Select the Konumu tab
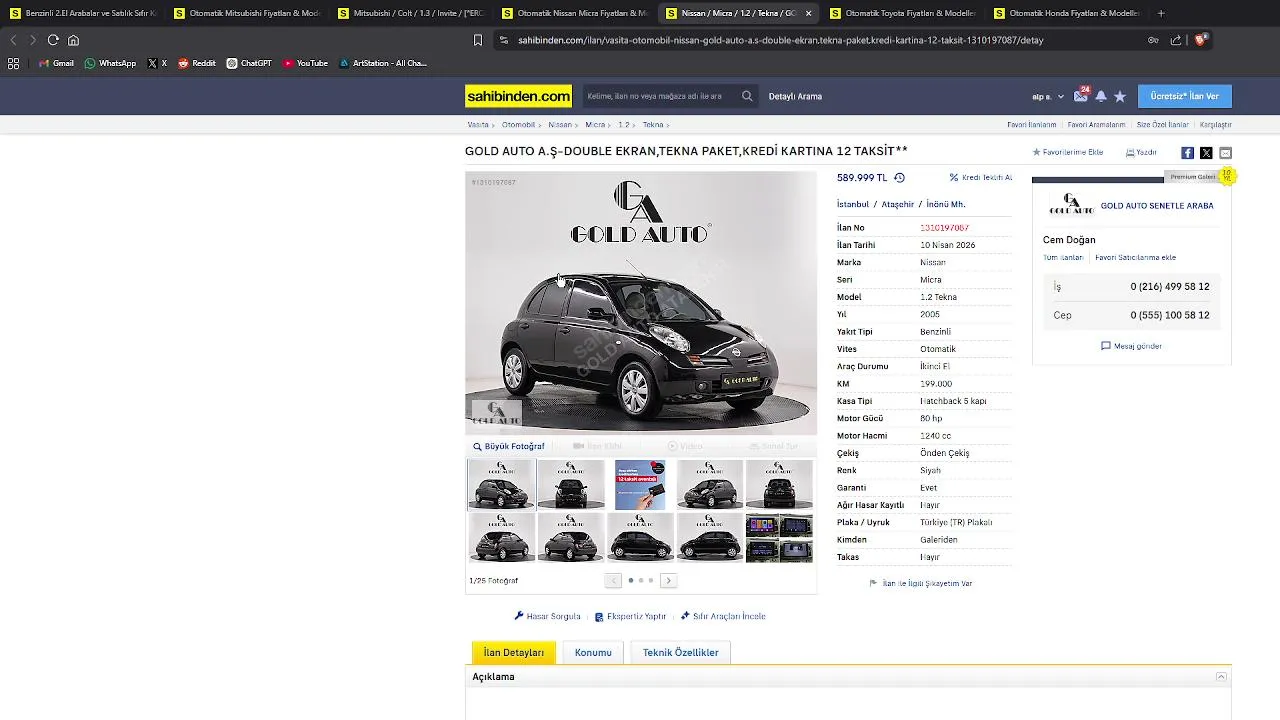 coord(593,653)
